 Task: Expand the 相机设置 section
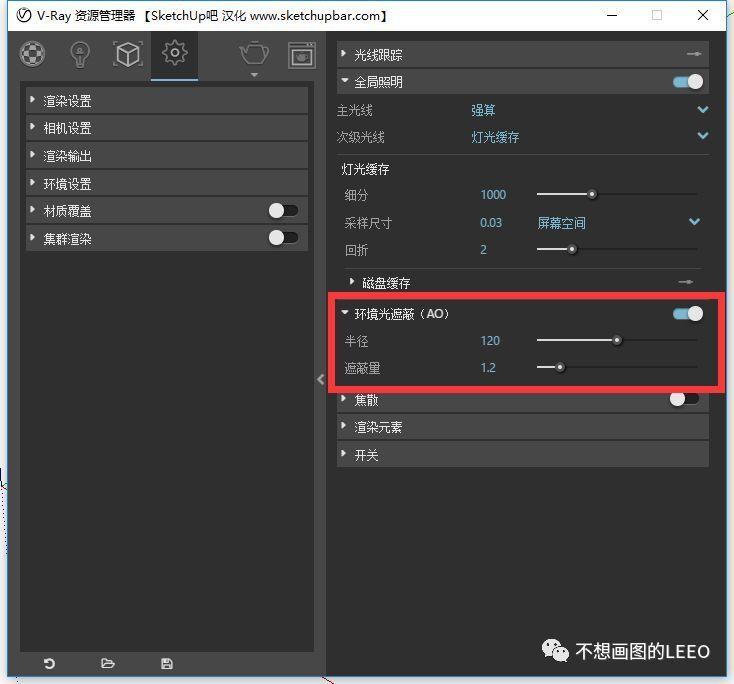click(x=167, y=128)
